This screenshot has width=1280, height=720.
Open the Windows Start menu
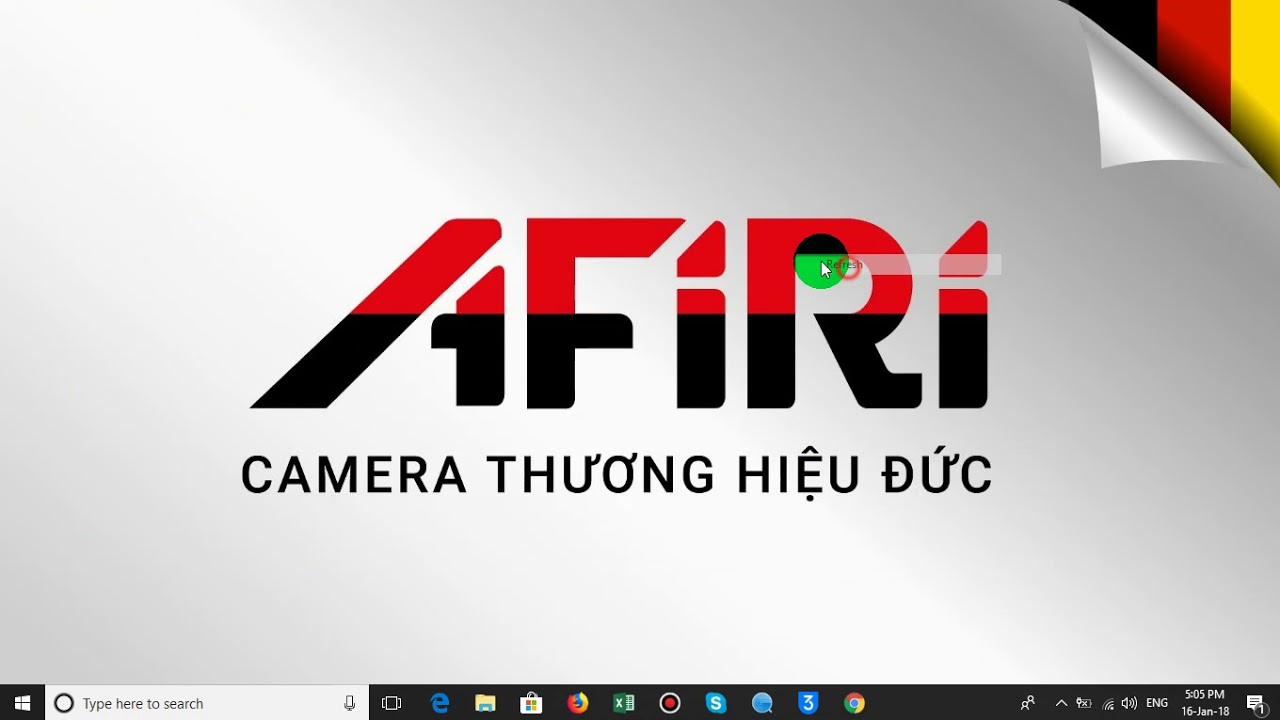[22, 703]
